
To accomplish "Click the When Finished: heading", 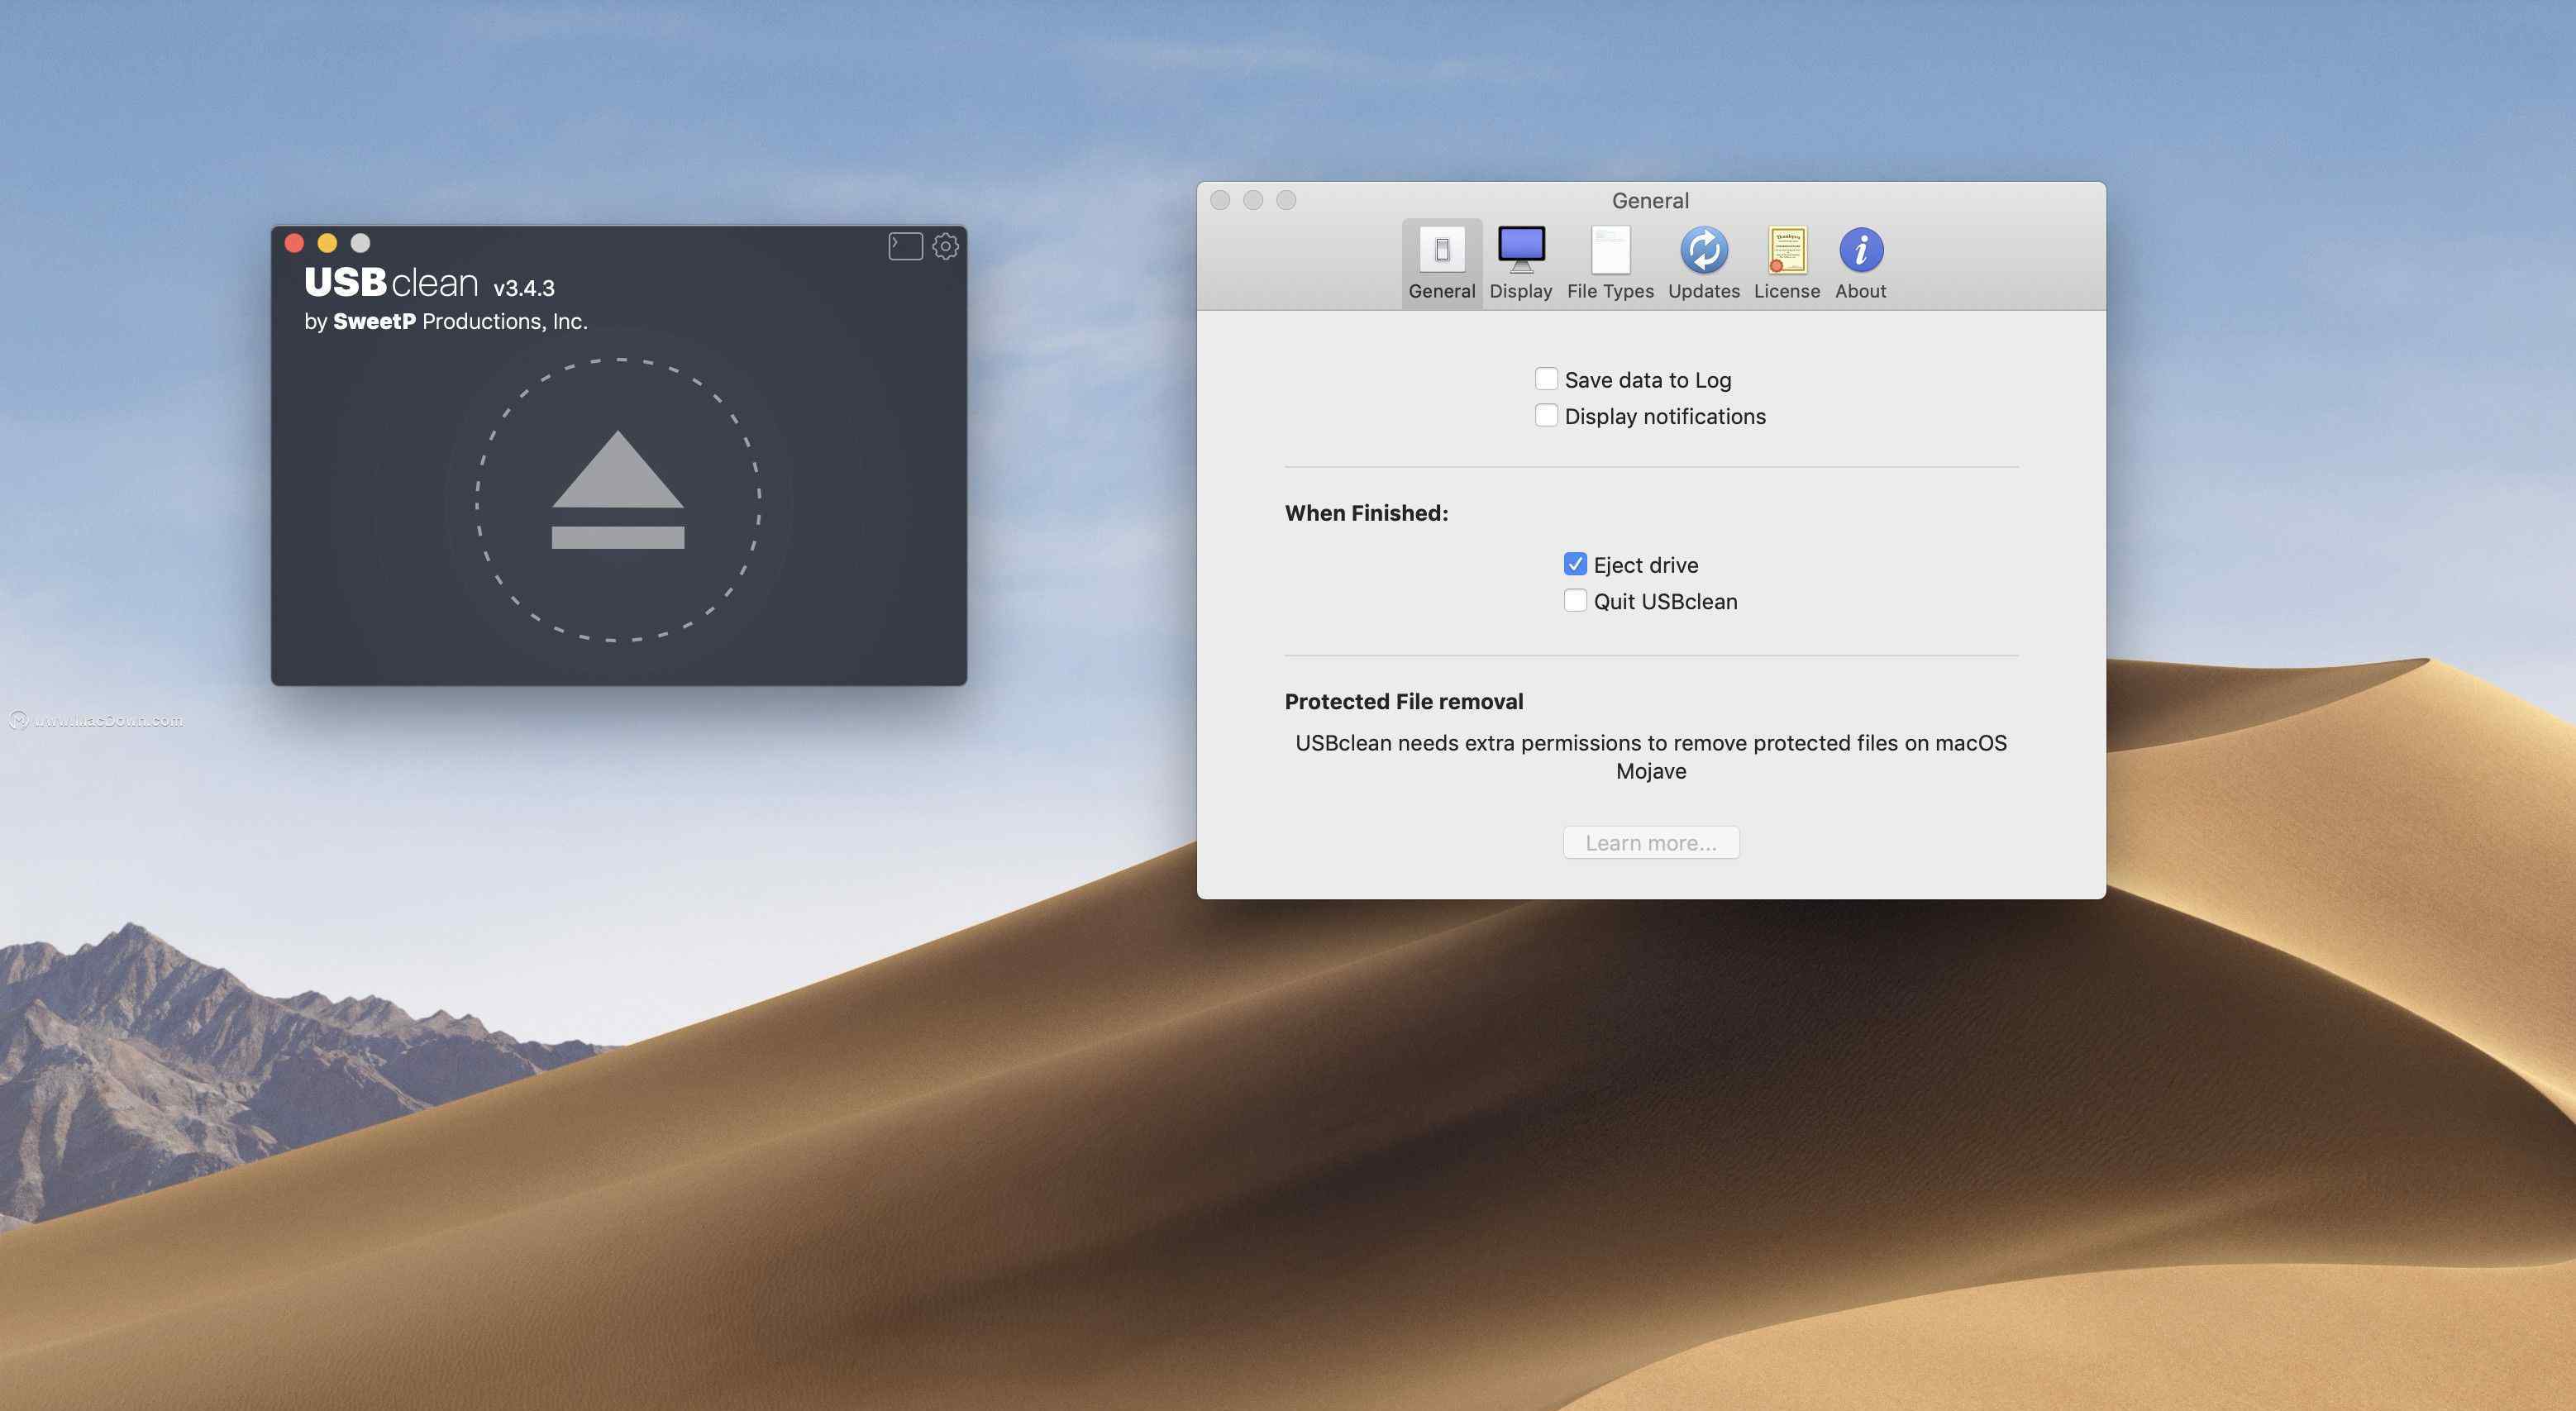I will point(1366,513).
